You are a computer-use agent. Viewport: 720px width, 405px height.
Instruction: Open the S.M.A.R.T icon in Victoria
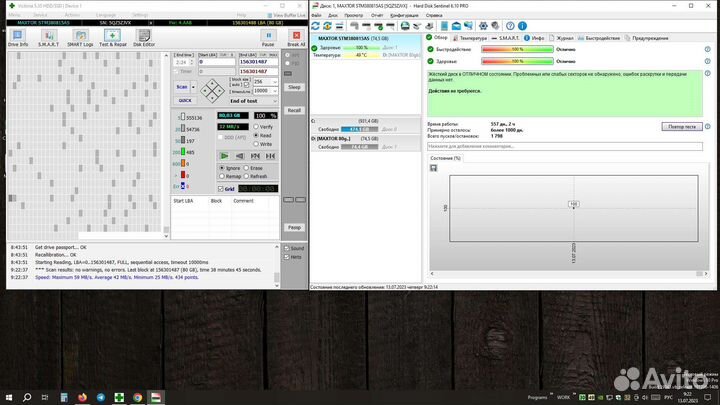pyautogui.click(x=49, y=38)
